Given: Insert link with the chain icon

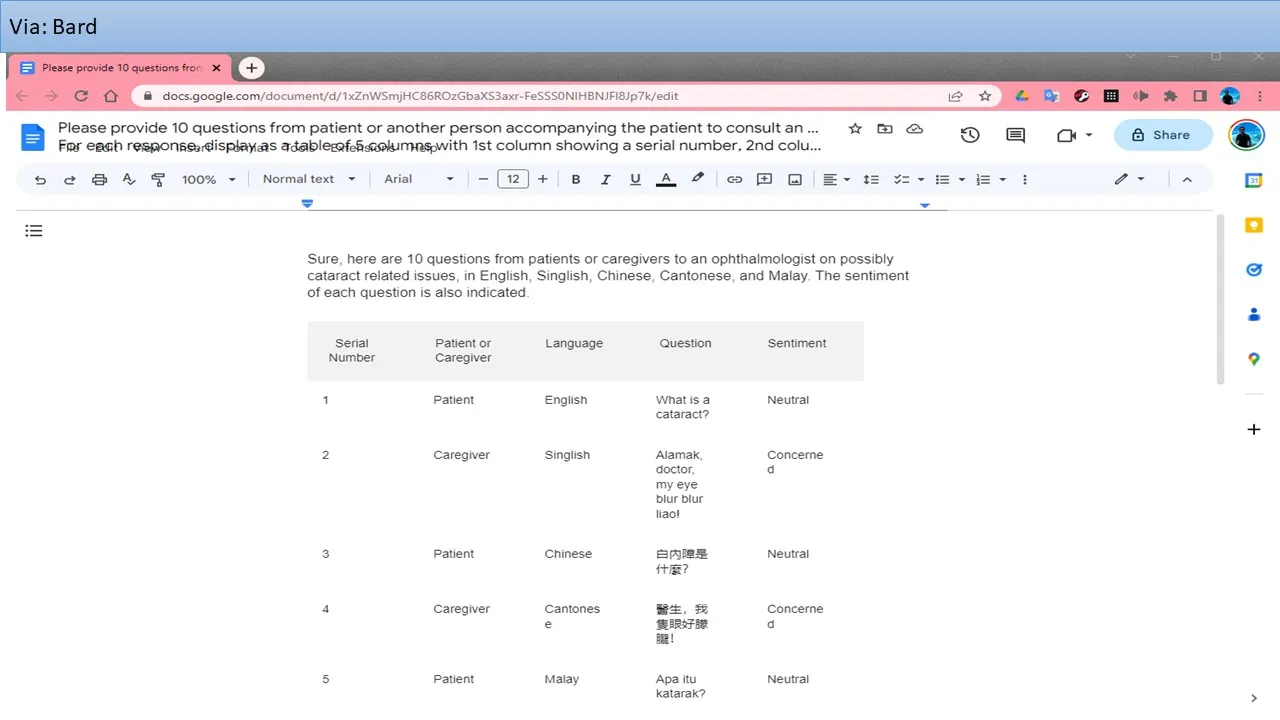Looking at the screenshot, I should (x=734, y=179).
